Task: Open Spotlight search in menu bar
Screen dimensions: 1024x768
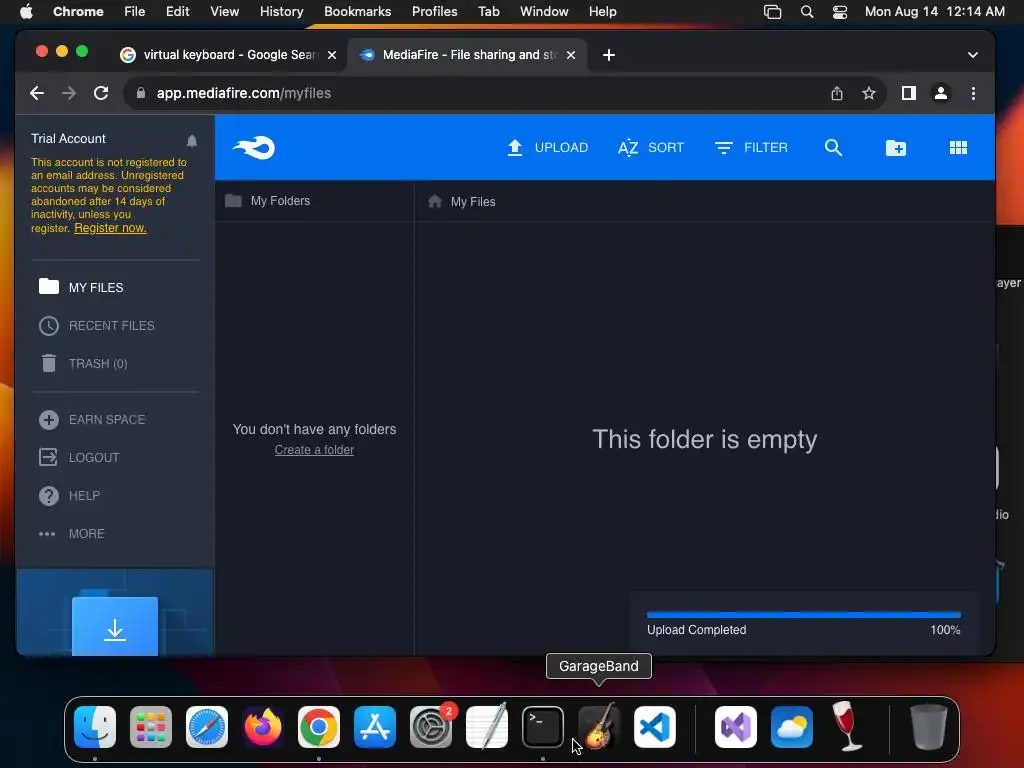Action: pyautogui.click(x=807, y=11)
